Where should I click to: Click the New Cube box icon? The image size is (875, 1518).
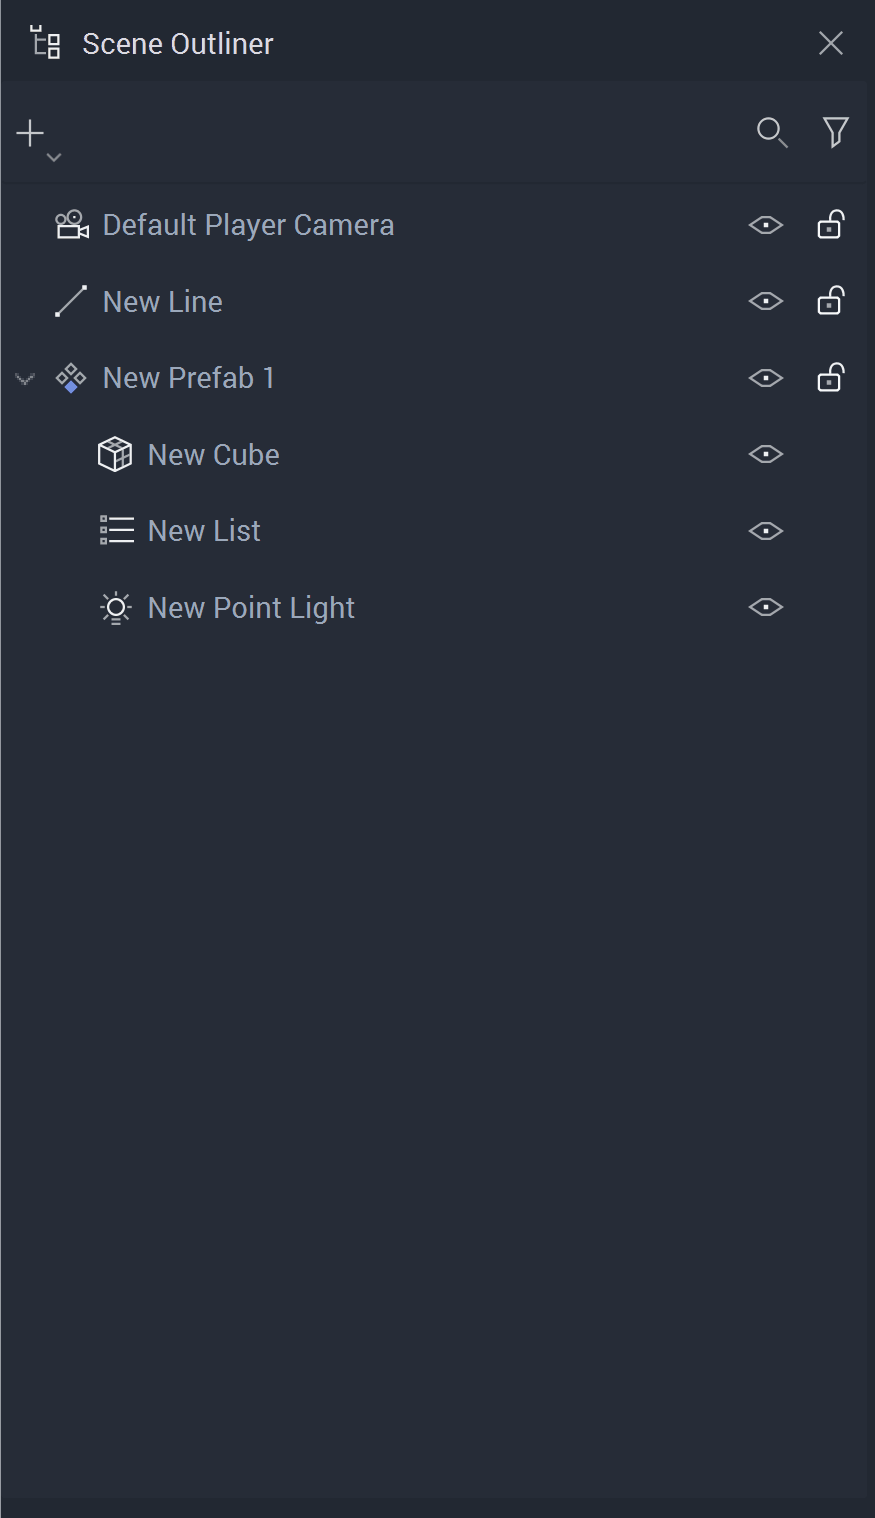tap(115, 454)
